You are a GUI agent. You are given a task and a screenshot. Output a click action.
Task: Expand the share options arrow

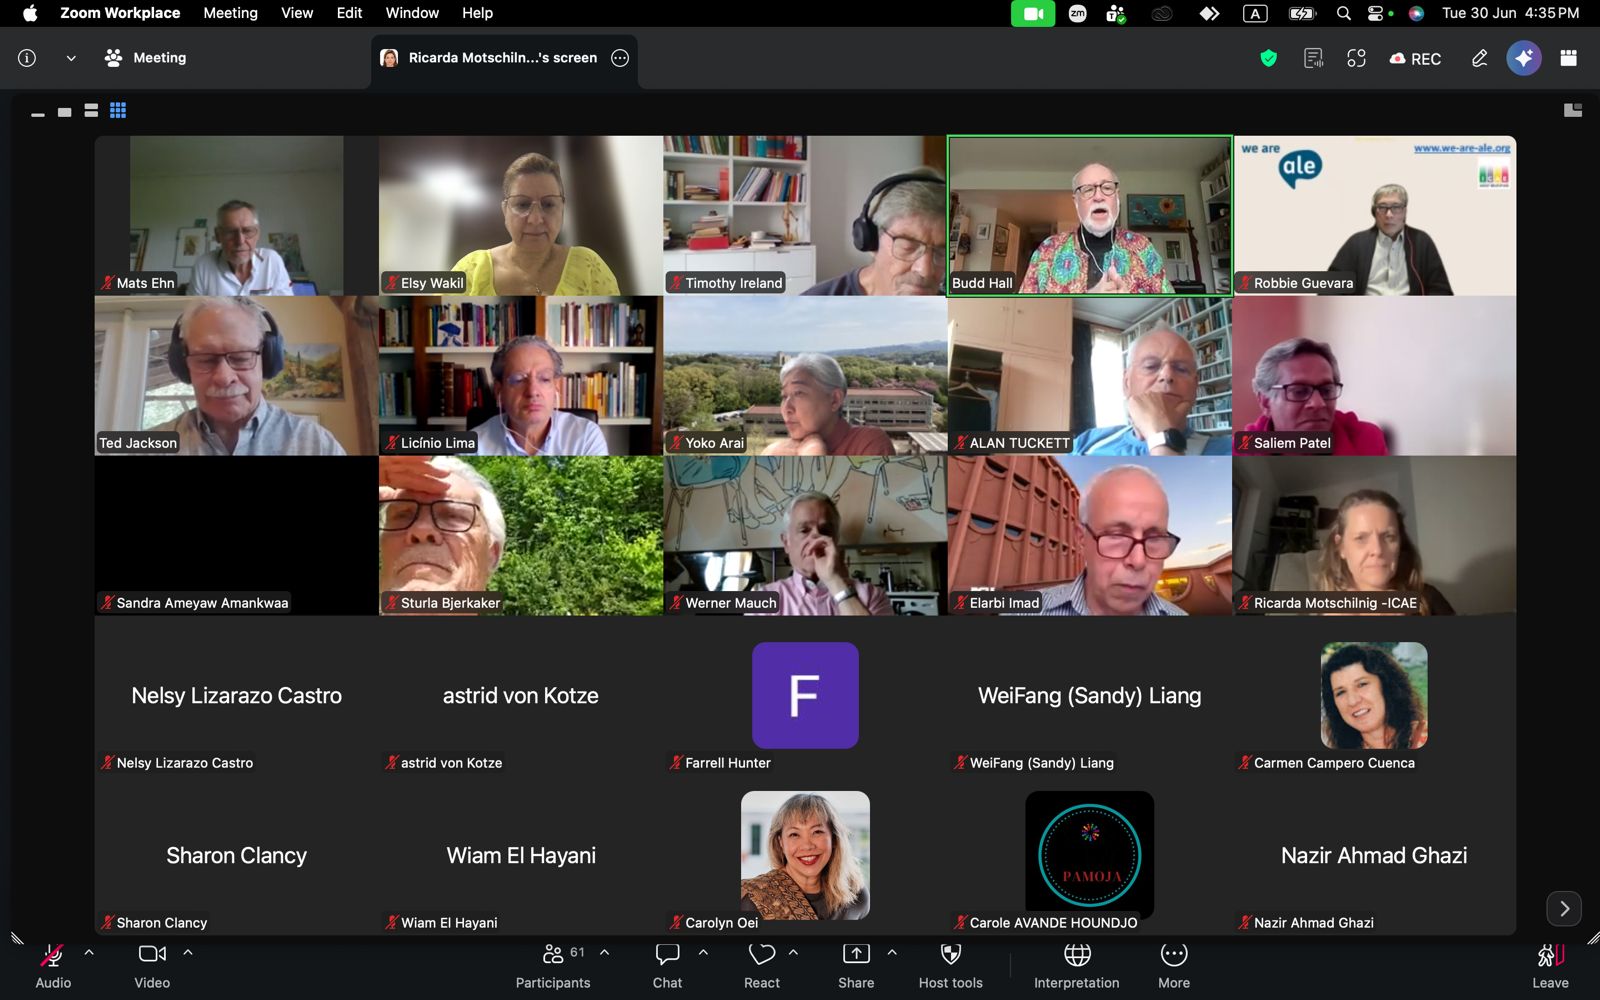point(892,953)
